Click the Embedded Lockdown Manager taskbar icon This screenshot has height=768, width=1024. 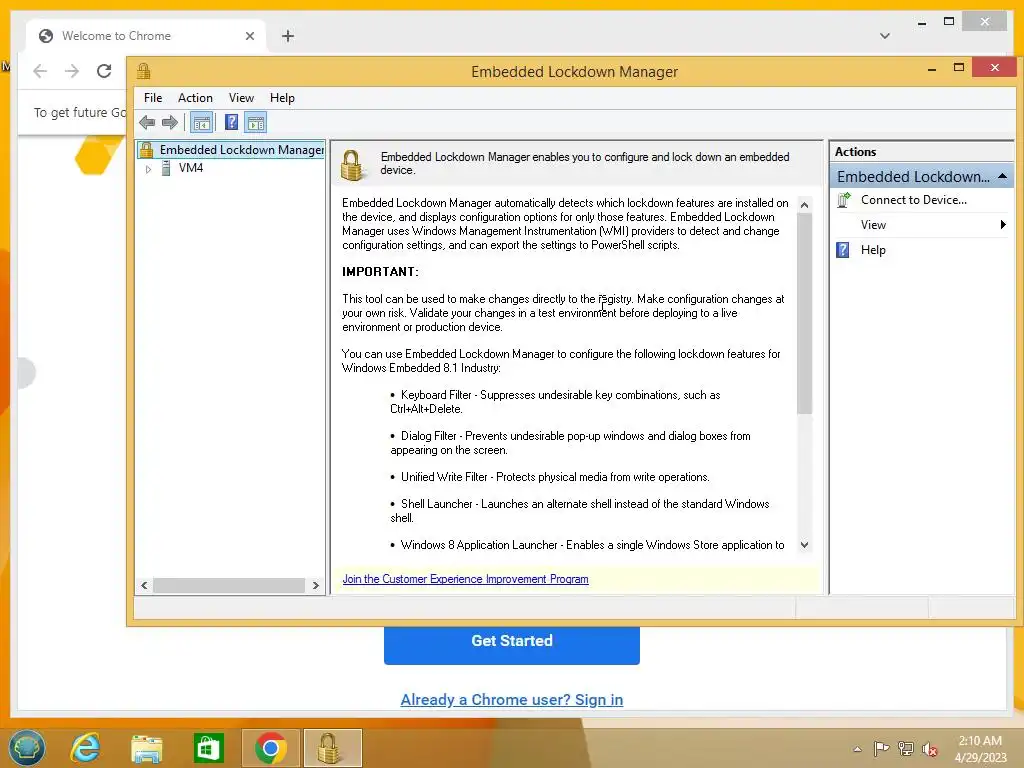(332, 748)
